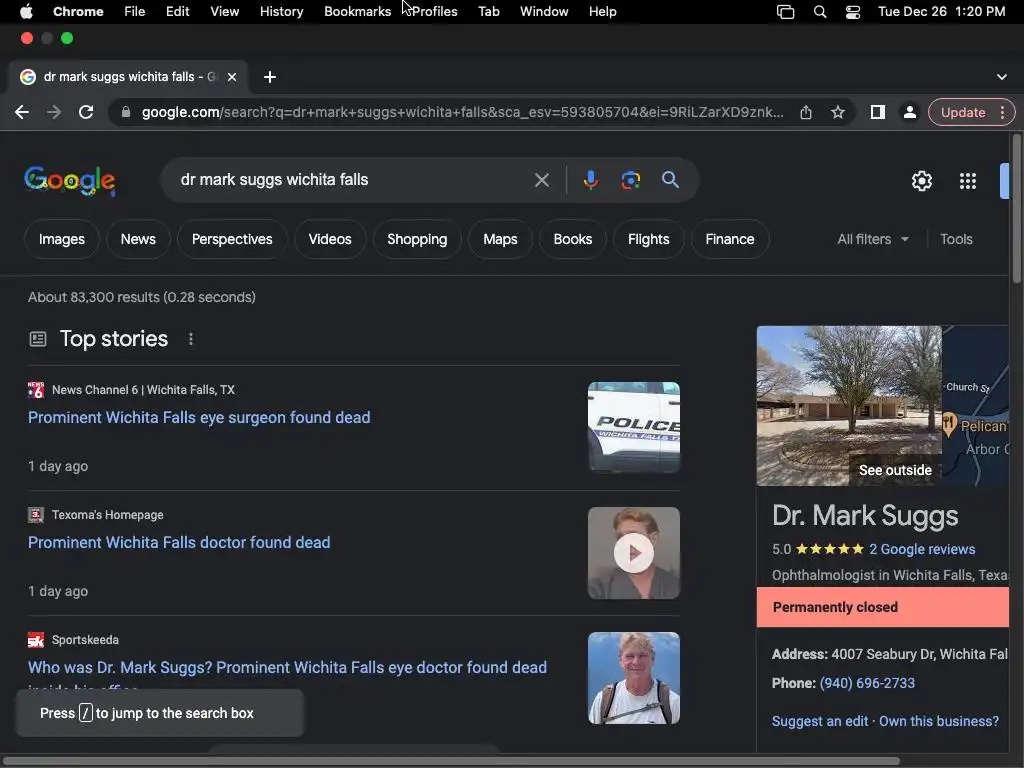Image resolution: width=1024 pixels, height=768 pixels.
Task: Click inside the Google search box
Action: click(353, 180)
